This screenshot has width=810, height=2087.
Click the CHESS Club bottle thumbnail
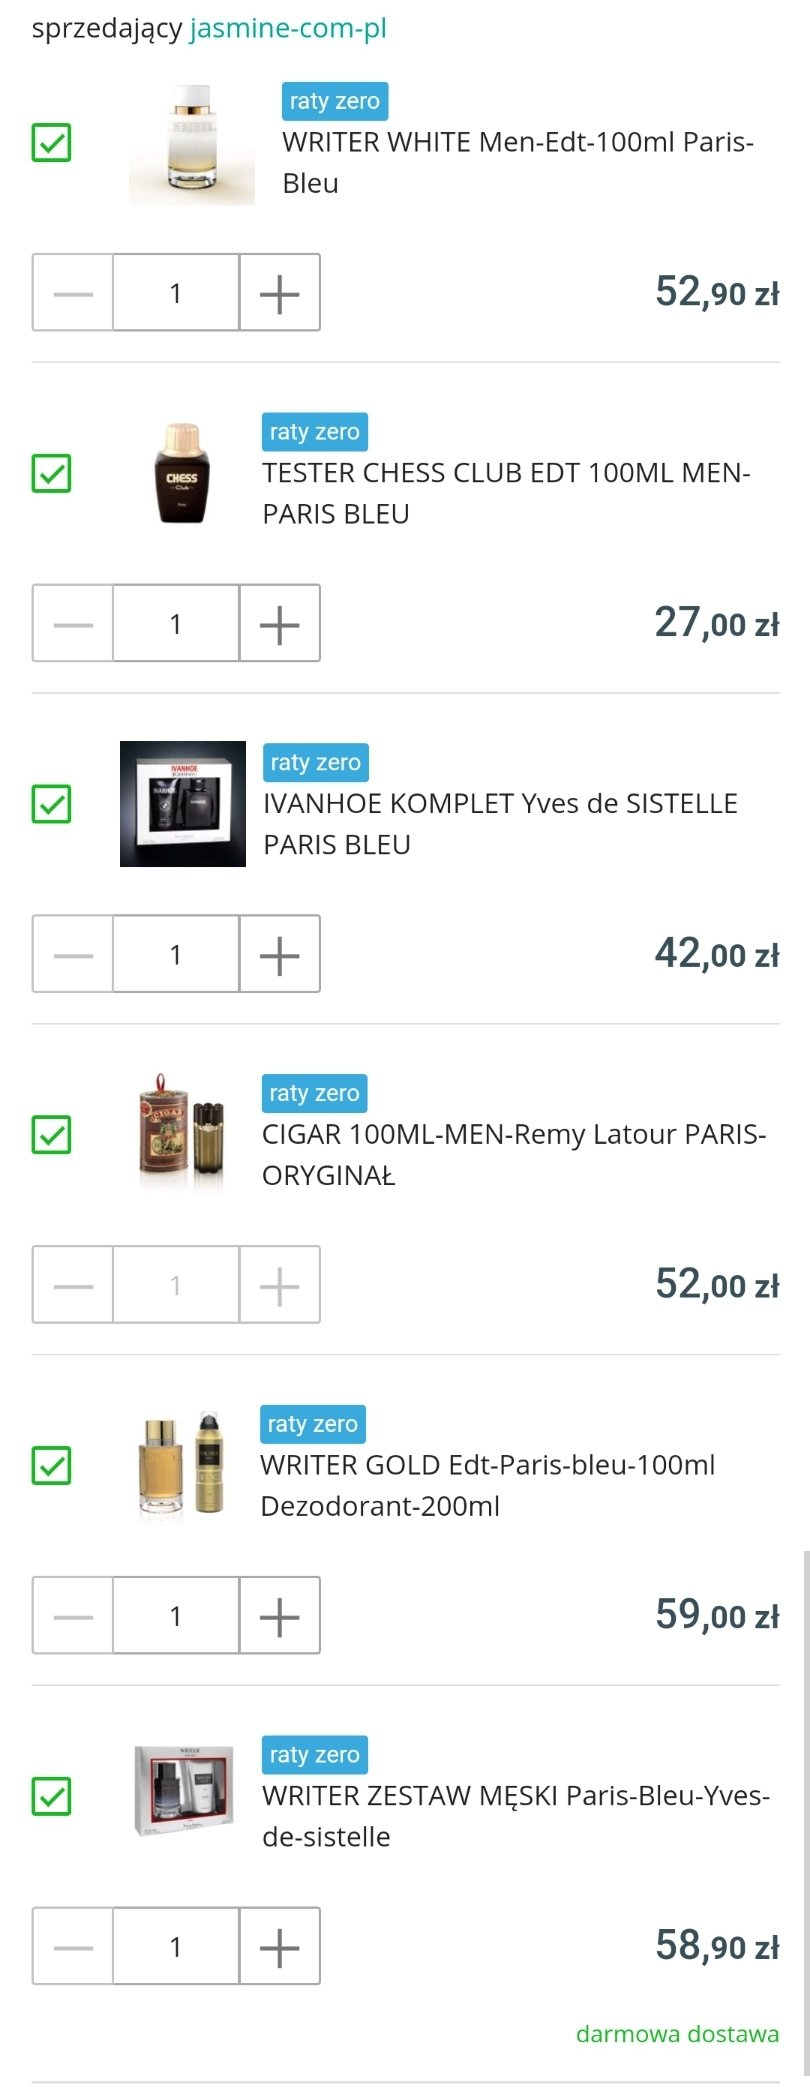182,473
